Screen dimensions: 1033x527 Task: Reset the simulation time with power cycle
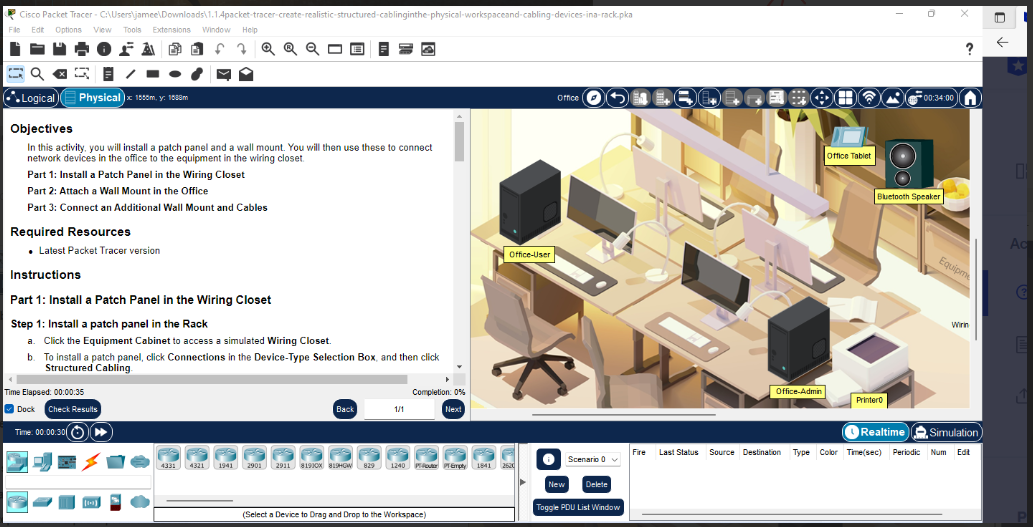78,432
